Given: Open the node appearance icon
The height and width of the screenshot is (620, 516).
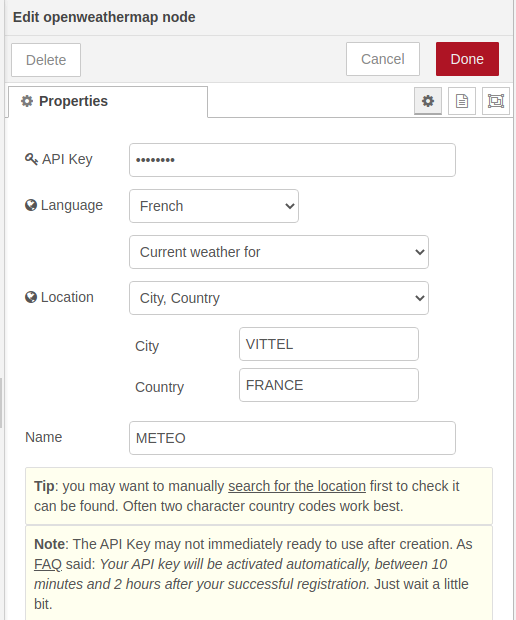Looking at the screenshot, I should pyautogui.click(x=496, y=101).
